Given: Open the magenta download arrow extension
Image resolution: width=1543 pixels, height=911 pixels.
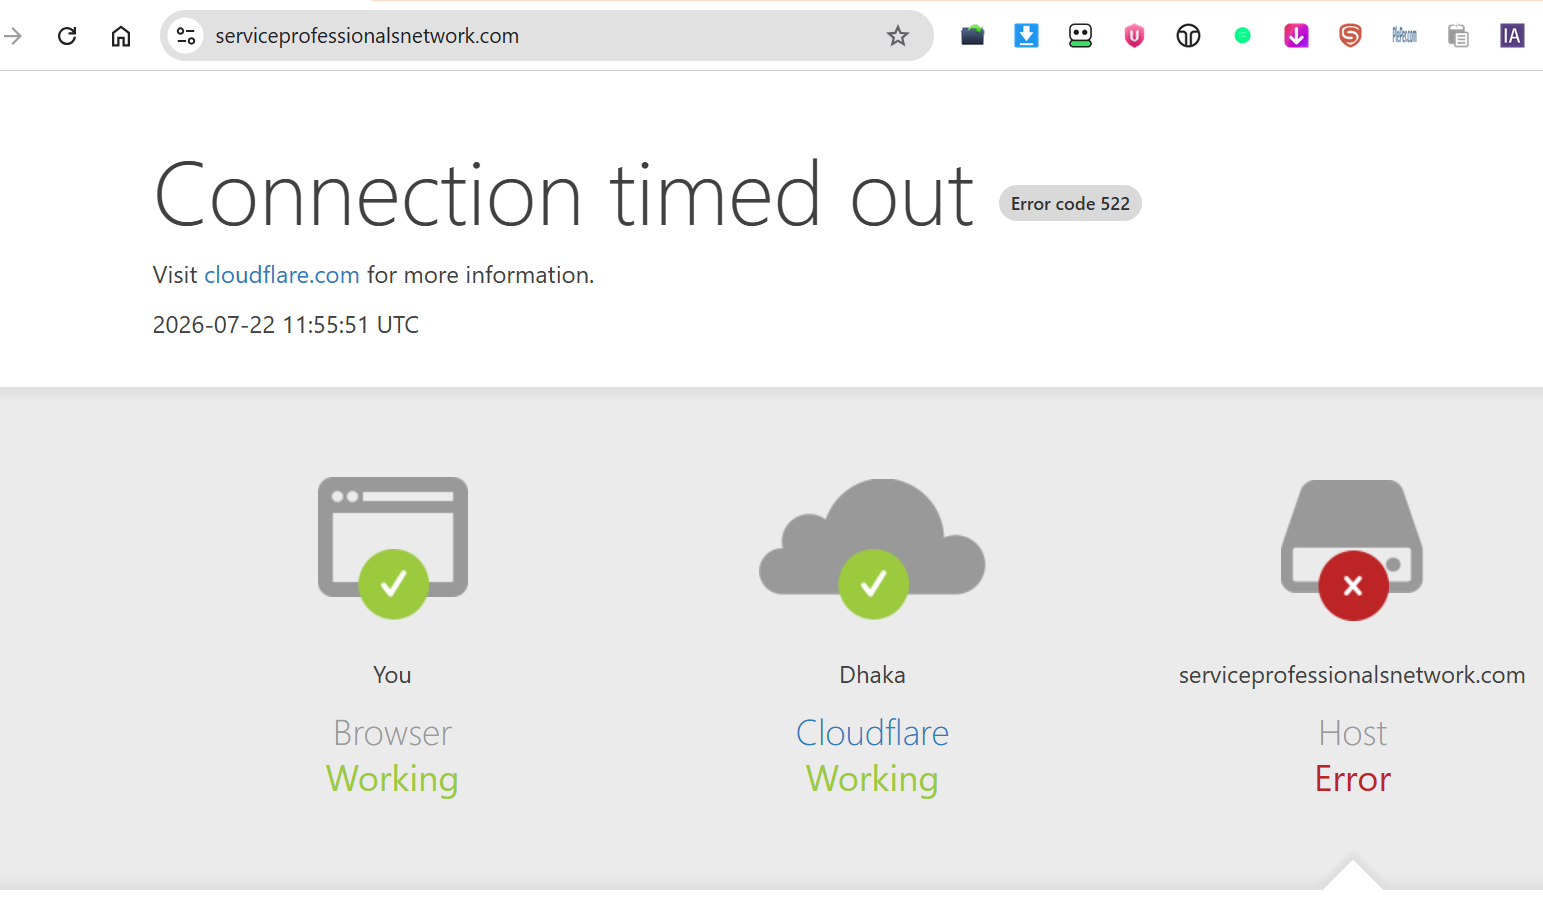Looking at the screenshot, I should coord(1297,36).
